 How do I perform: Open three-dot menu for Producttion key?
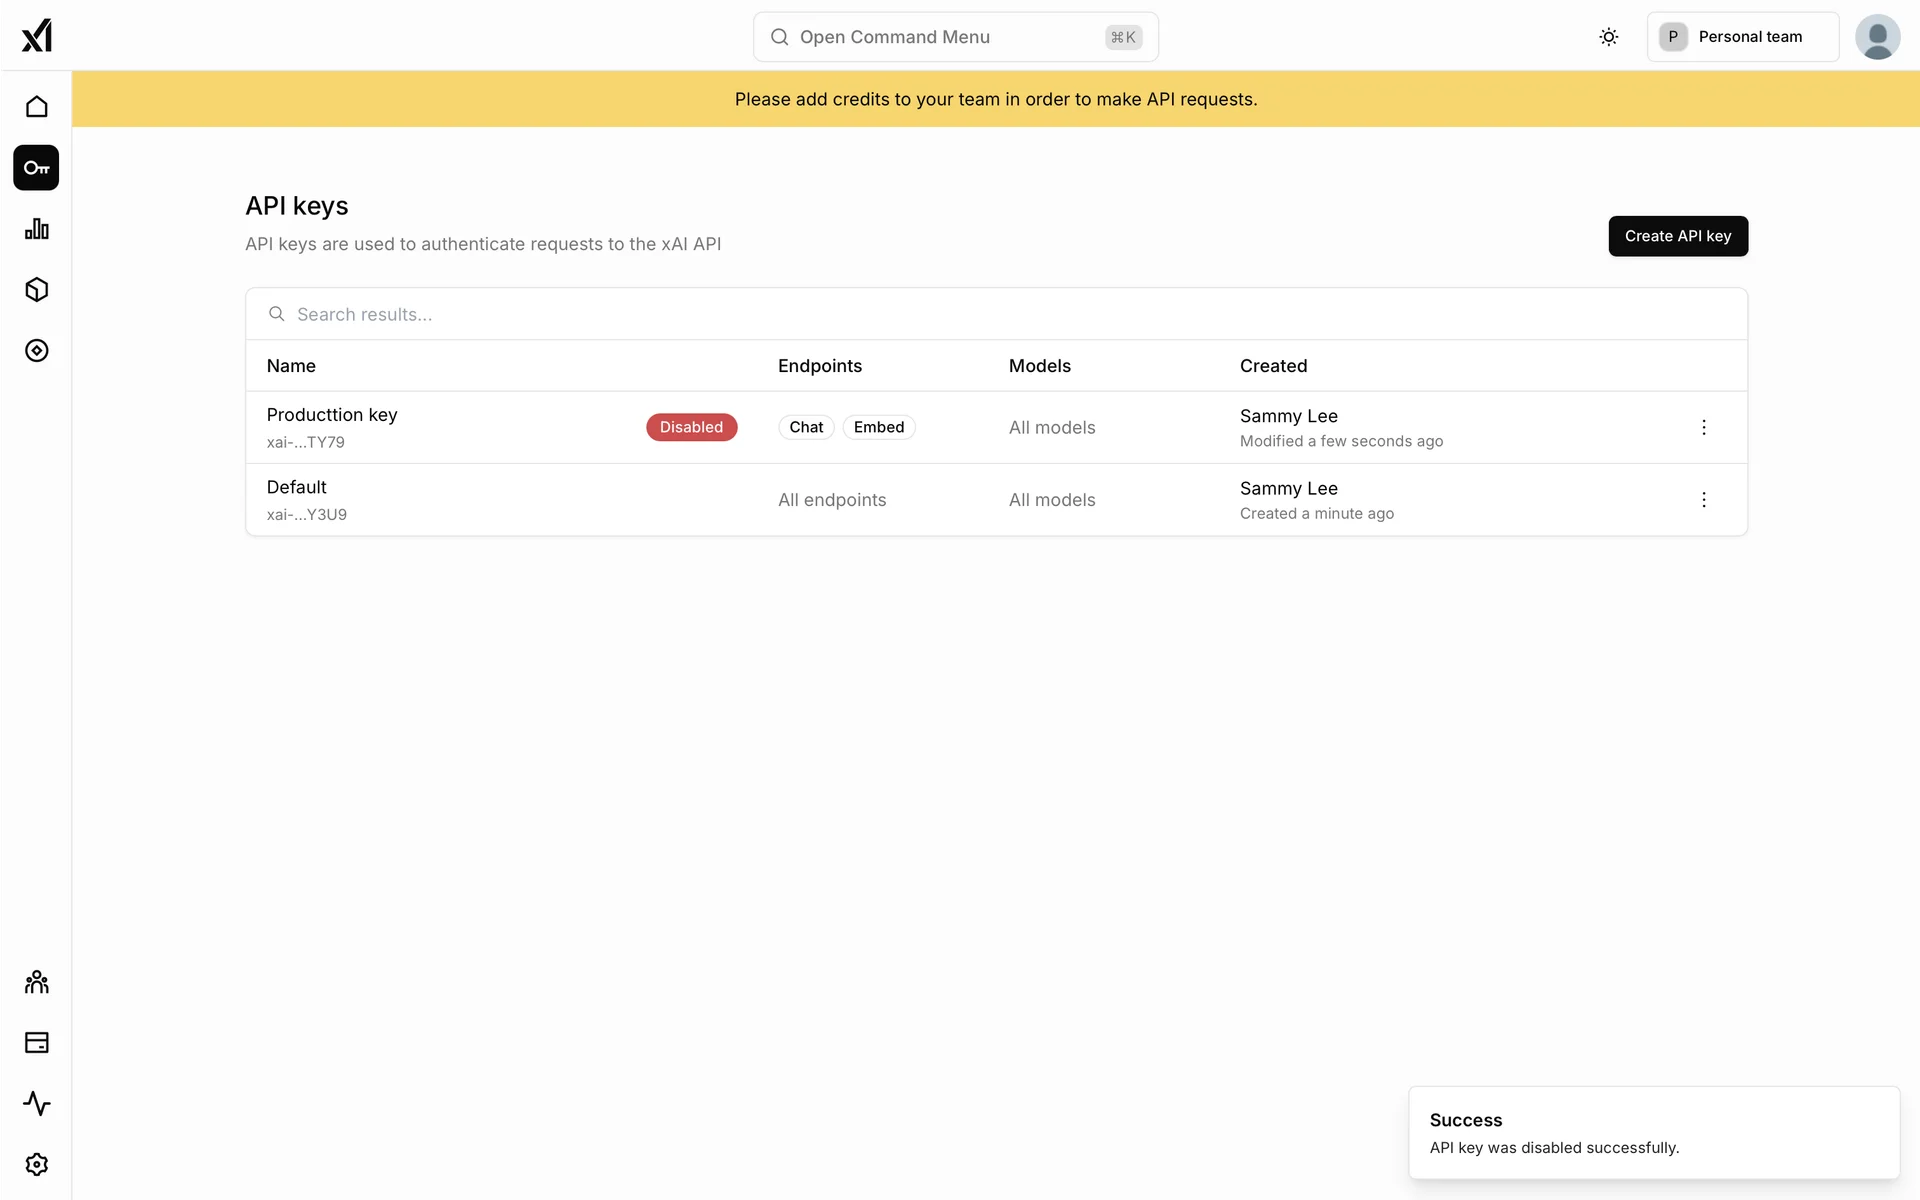[x=1704, y=427]
